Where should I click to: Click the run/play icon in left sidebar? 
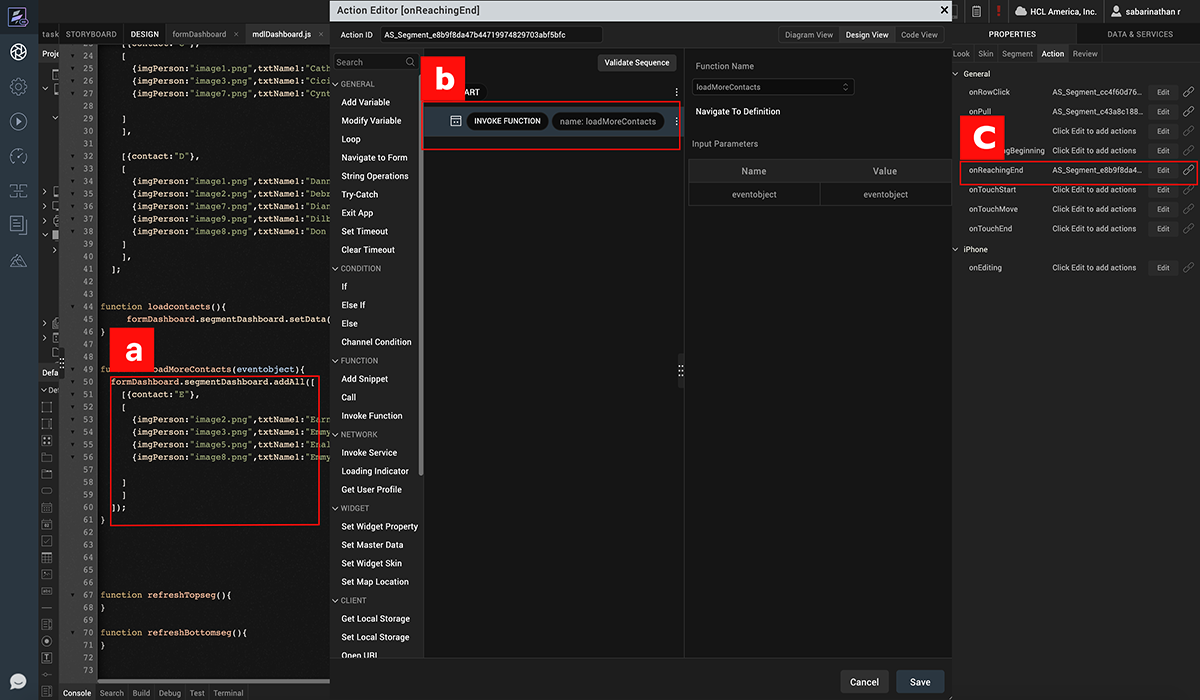tap(18, 121)
